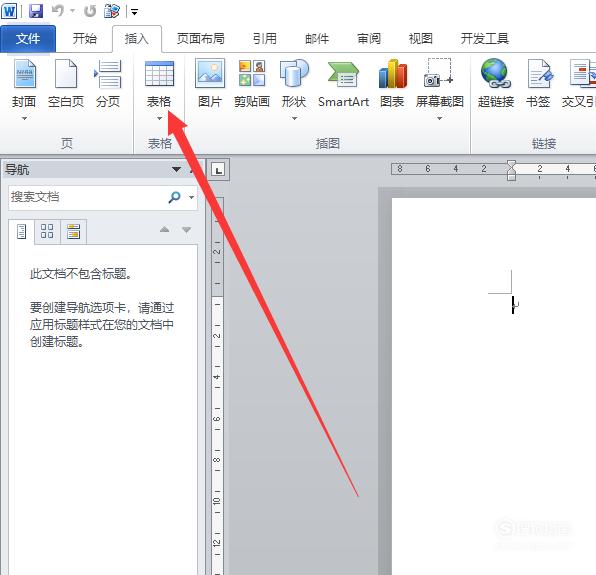The height and width of the screenshot is (575, 596).
Task: Click the vertical ruler margin area
Action: point(217,247)
